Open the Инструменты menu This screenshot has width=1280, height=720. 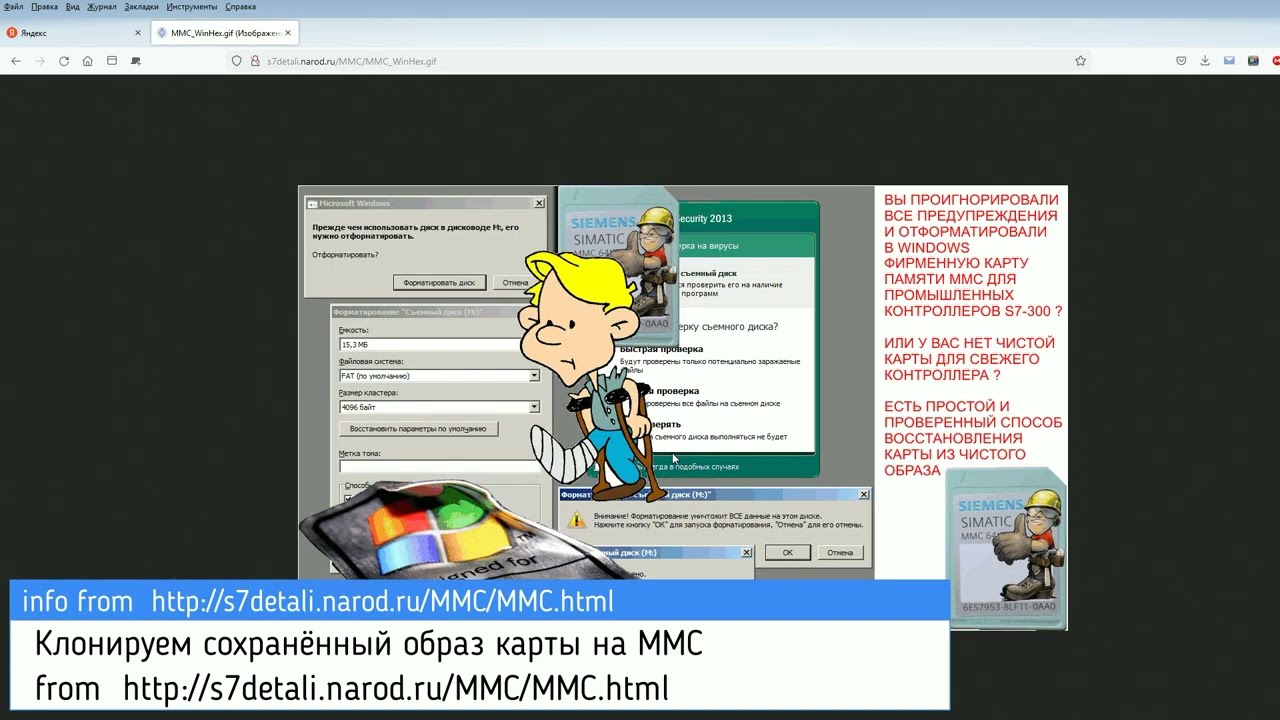pos(192,7)
